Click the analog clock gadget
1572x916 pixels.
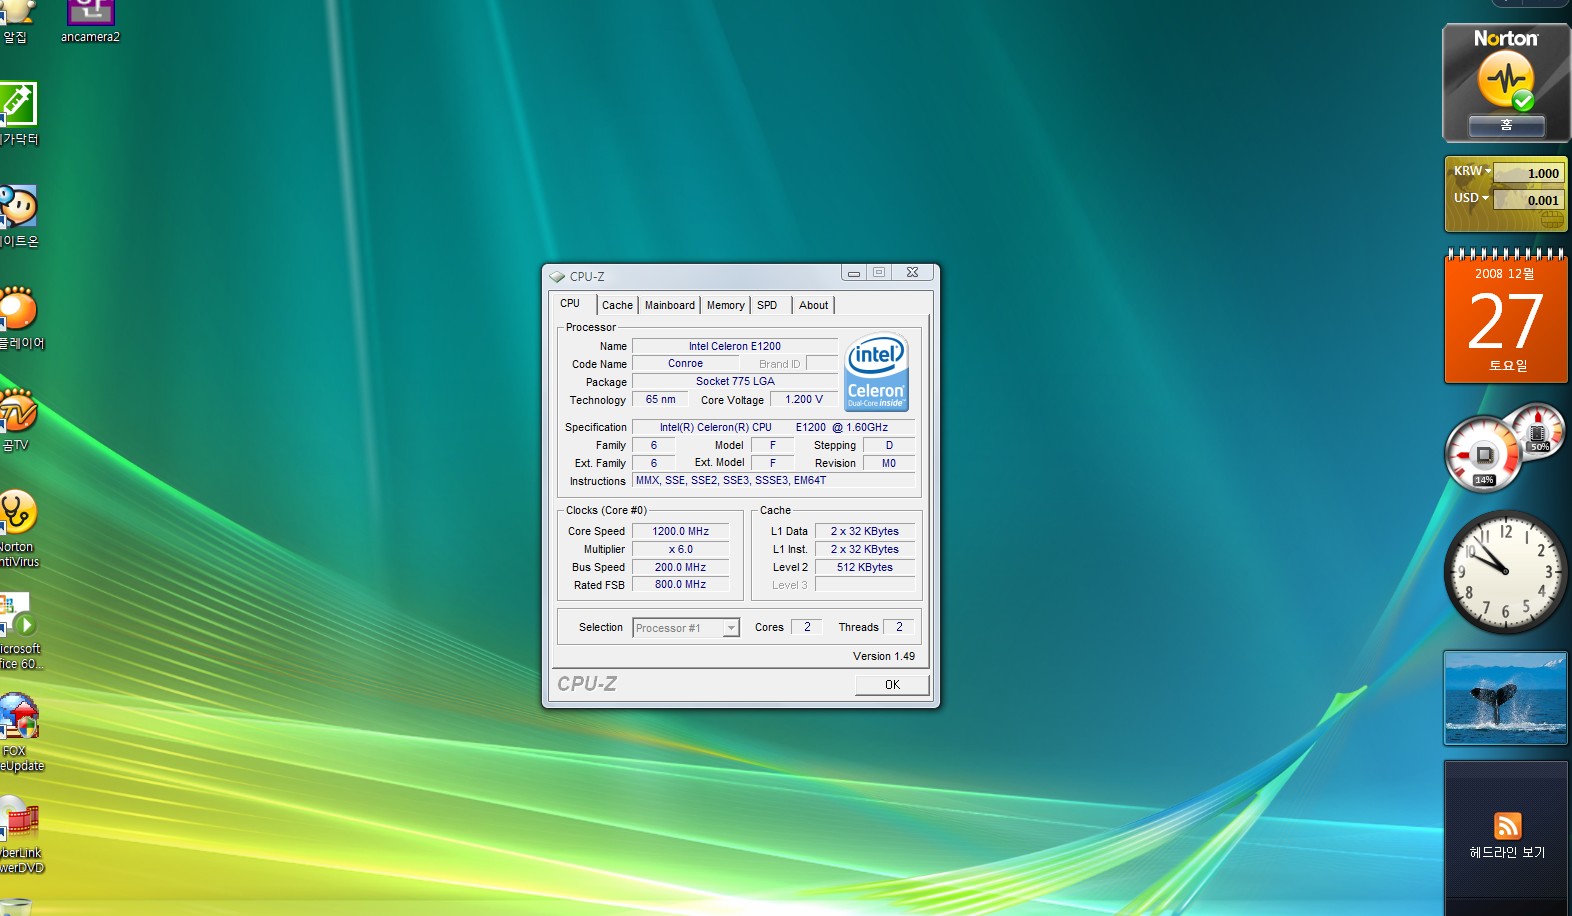(x=1505, y=572)
